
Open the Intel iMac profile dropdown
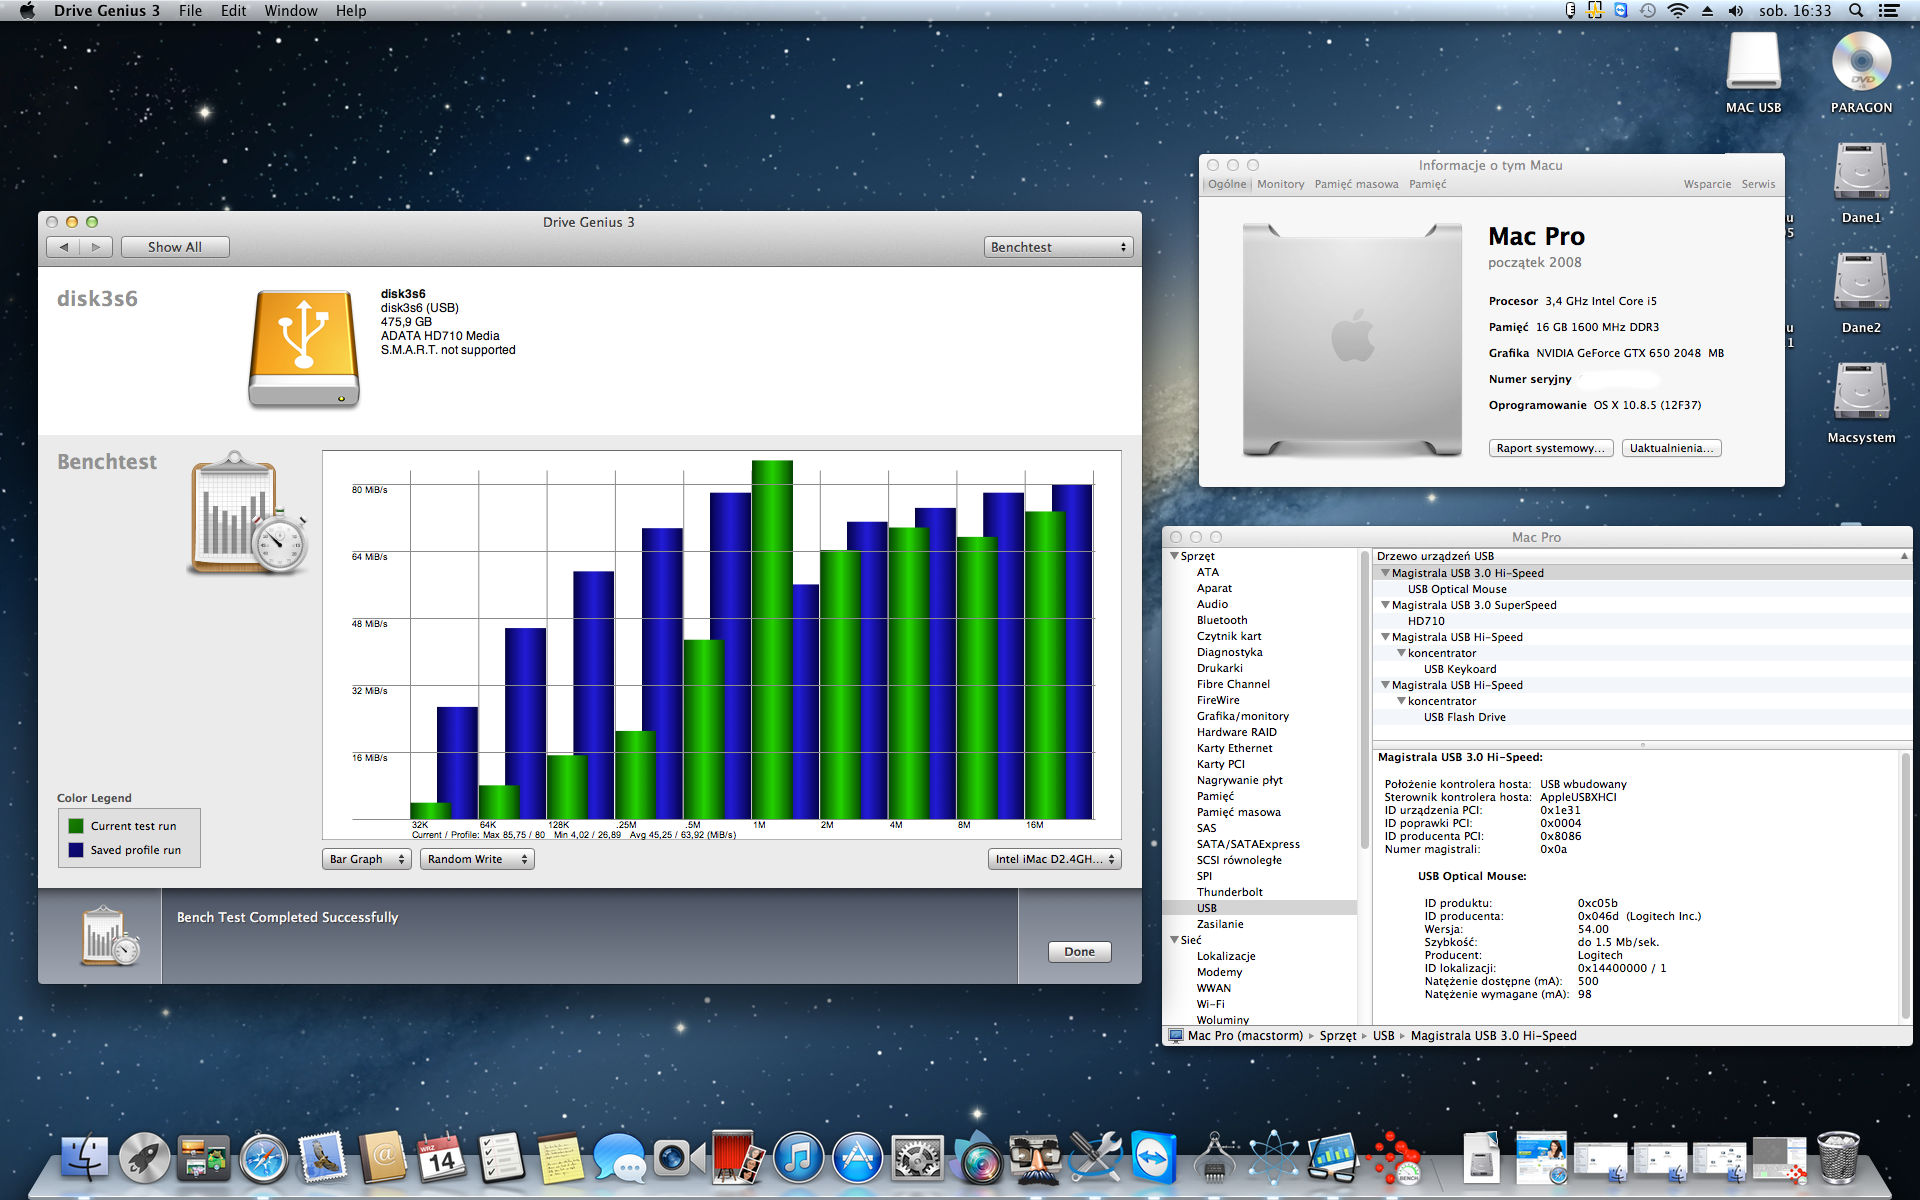[1054, 859]
